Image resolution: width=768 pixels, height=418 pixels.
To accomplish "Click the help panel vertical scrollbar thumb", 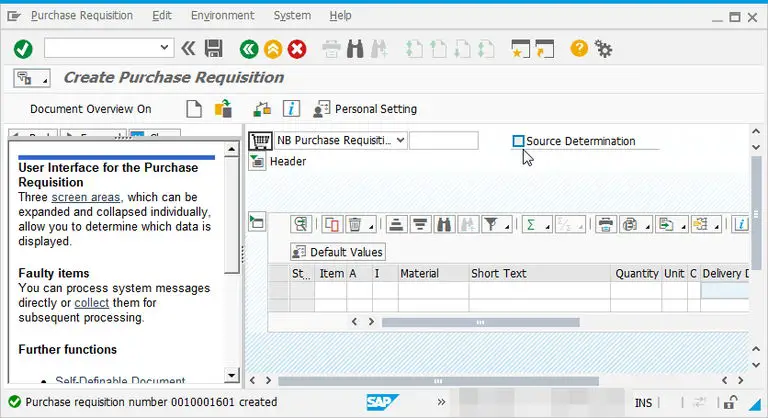I will (232, 215).
